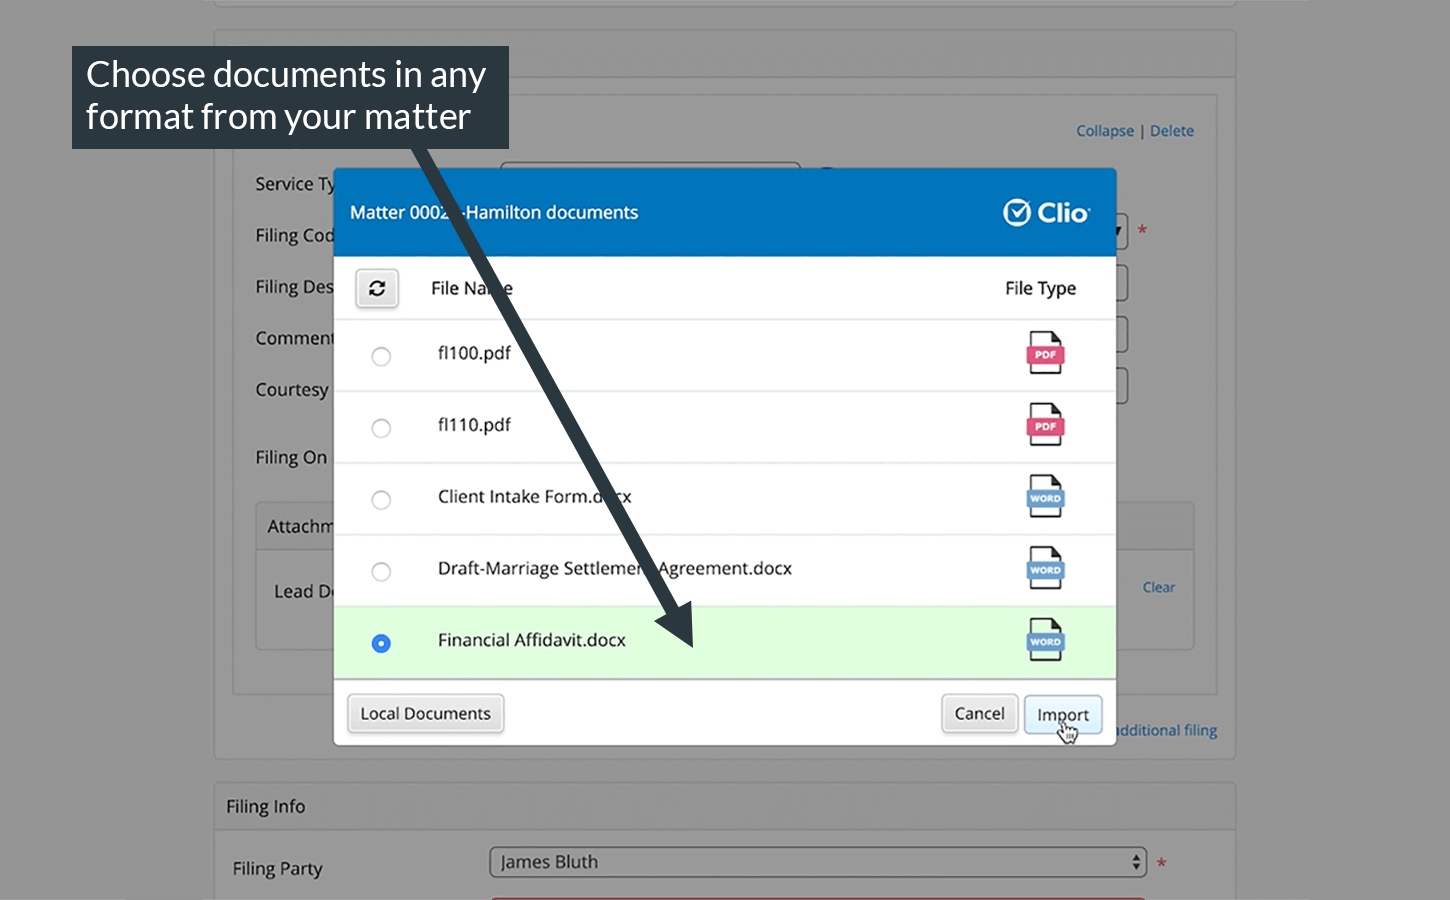Switch to Local Documents
This screenshot has width=1450, height=900.
(x=426, y=714)
